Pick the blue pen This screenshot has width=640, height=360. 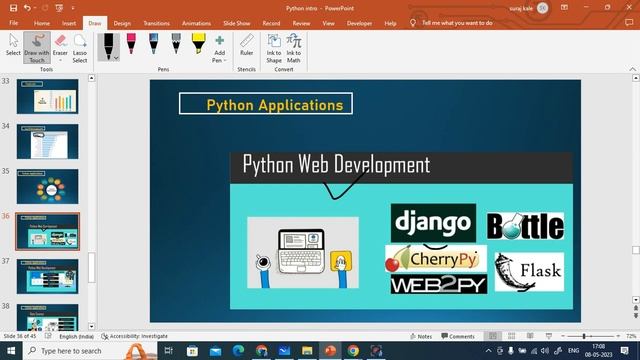(x=153, y=44)
